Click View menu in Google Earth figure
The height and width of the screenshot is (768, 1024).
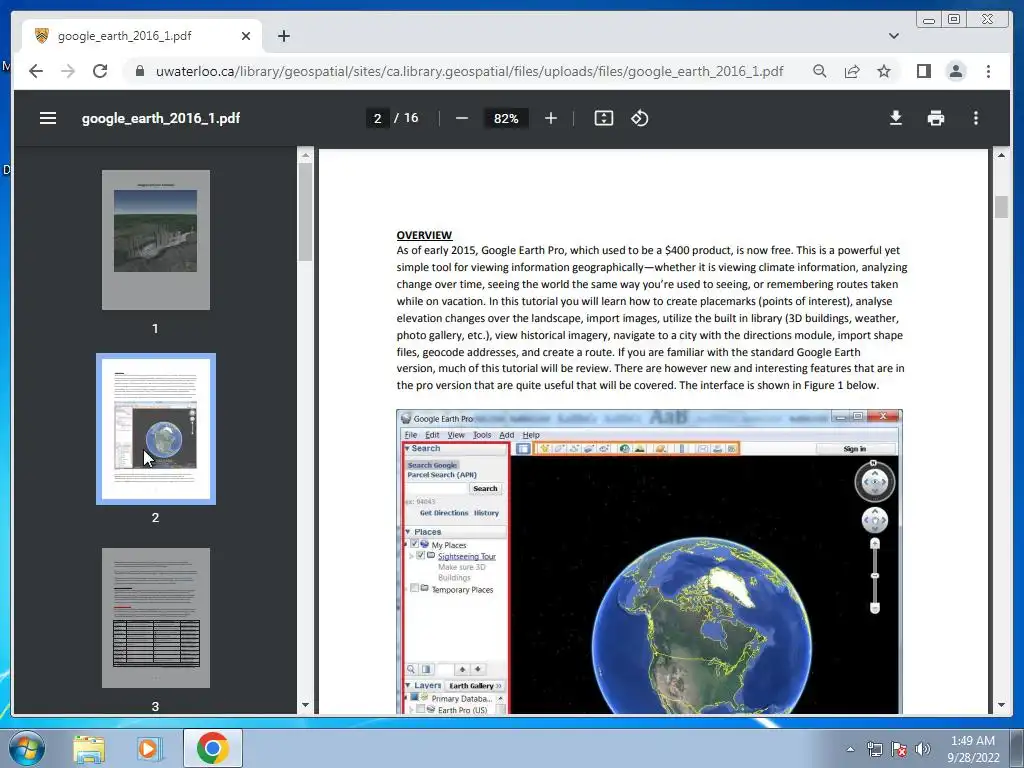456,435
